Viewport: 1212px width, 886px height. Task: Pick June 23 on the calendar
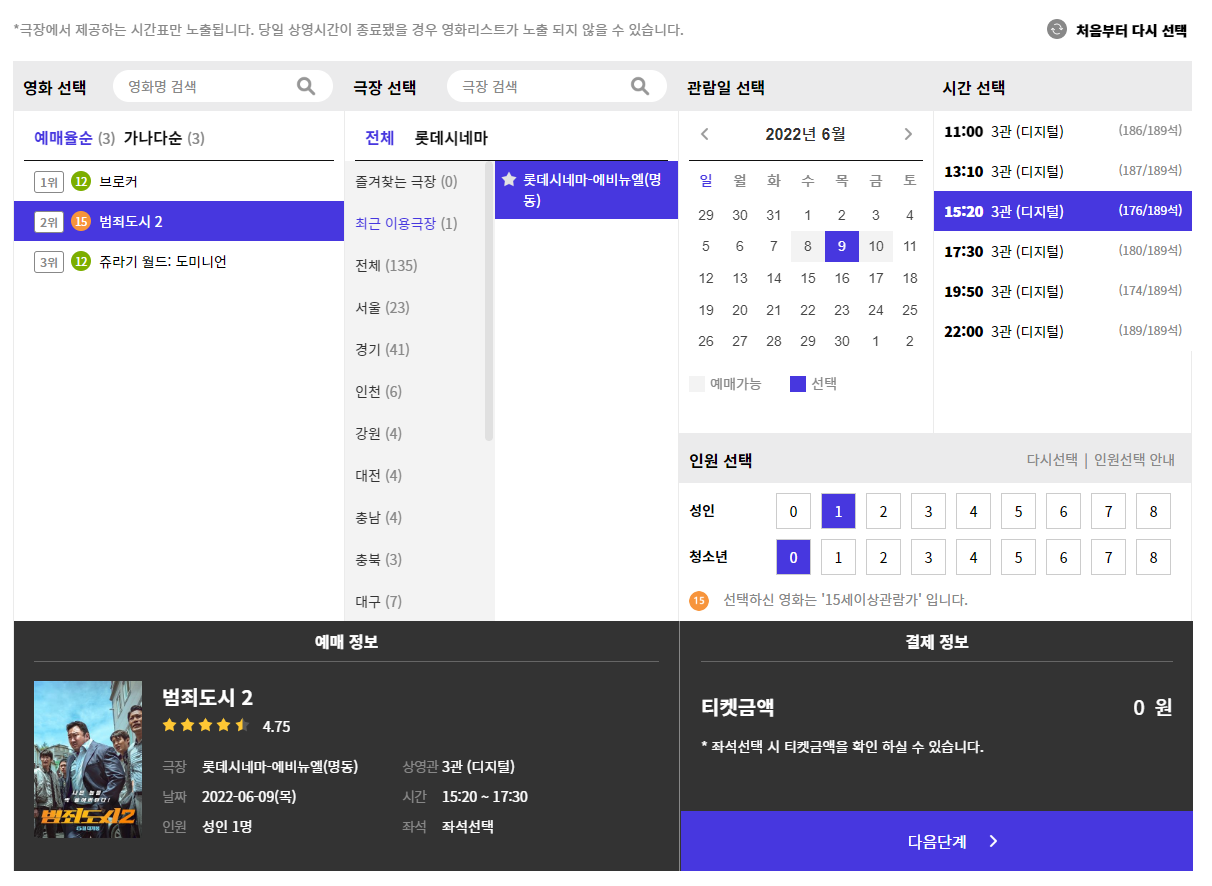tap(842, 310)
